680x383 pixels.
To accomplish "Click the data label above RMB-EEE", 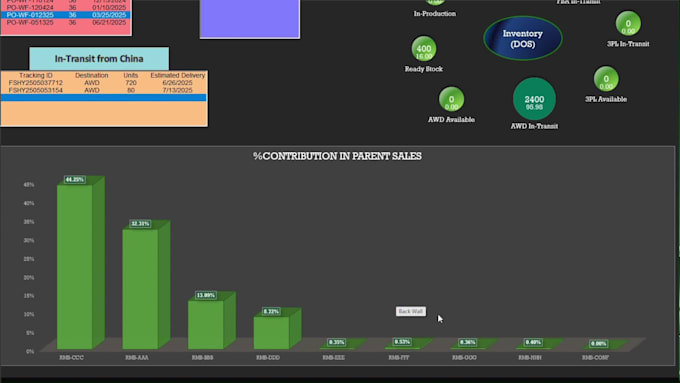I will 336,342.
